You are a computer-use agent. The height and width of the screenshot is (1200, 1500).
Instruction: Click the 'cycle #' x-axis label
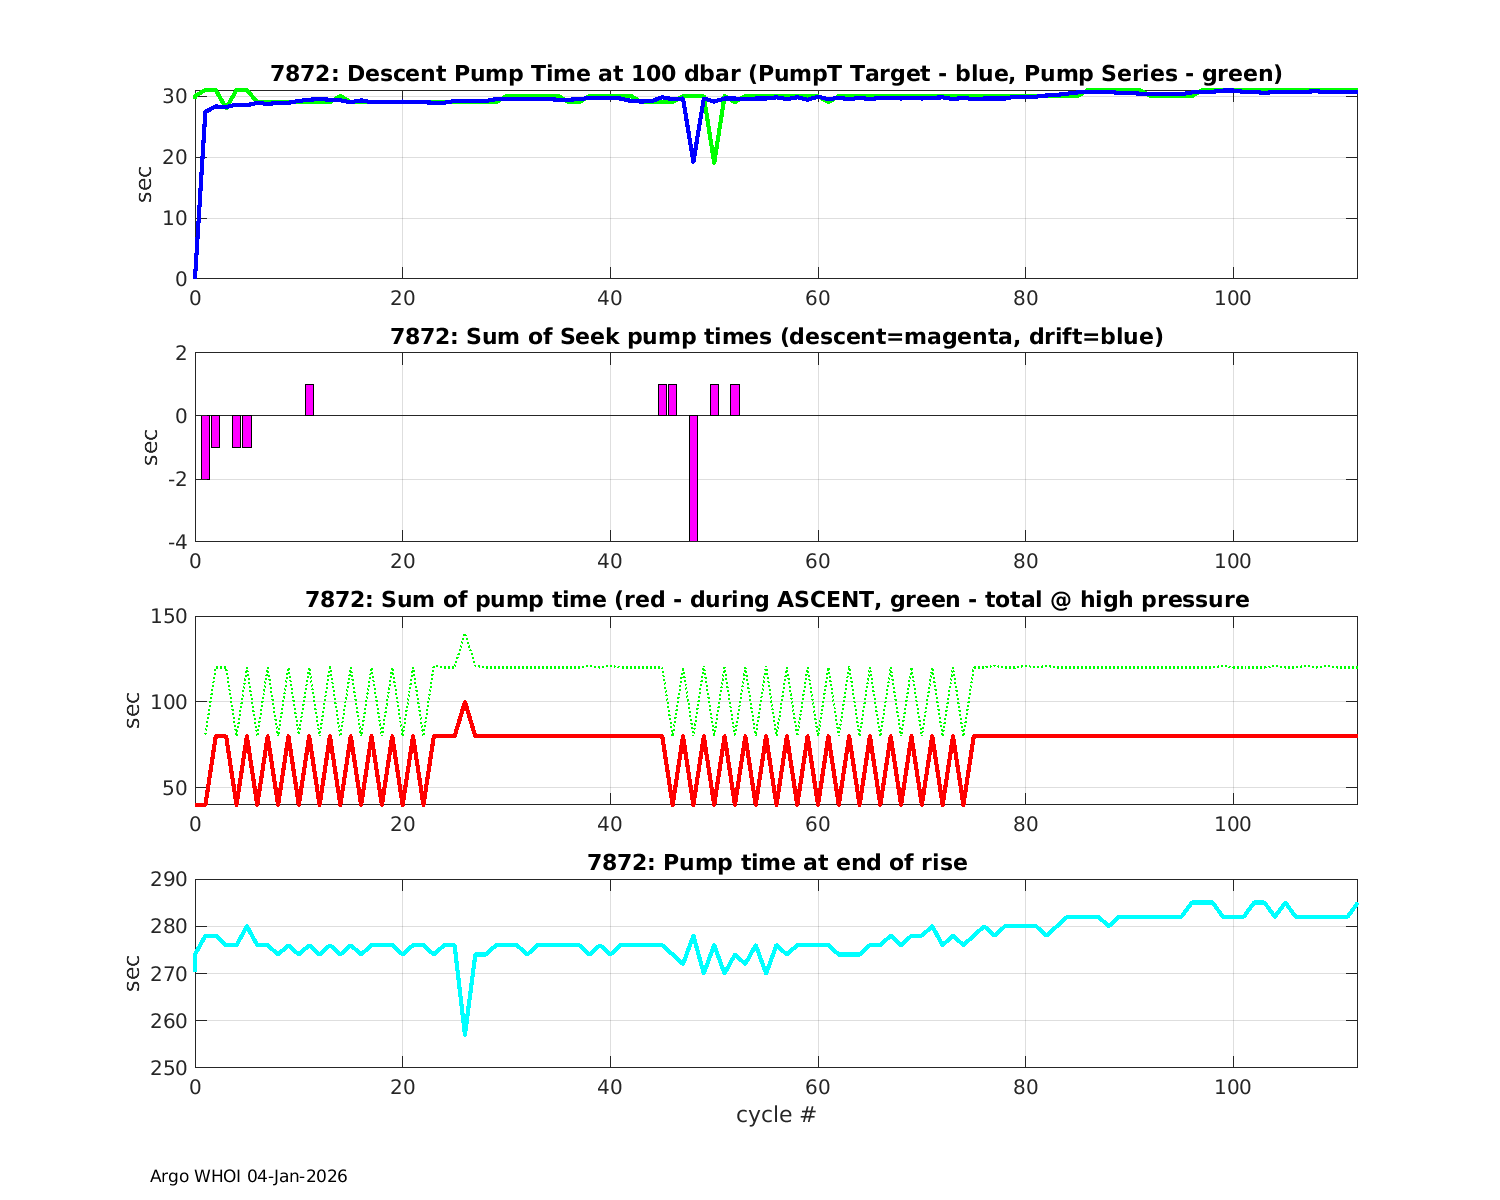[776, 1115]
